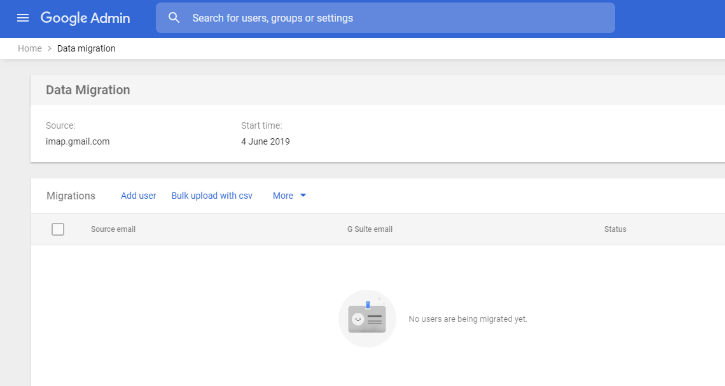Click the No users are being migrated text

coord(468,319)
